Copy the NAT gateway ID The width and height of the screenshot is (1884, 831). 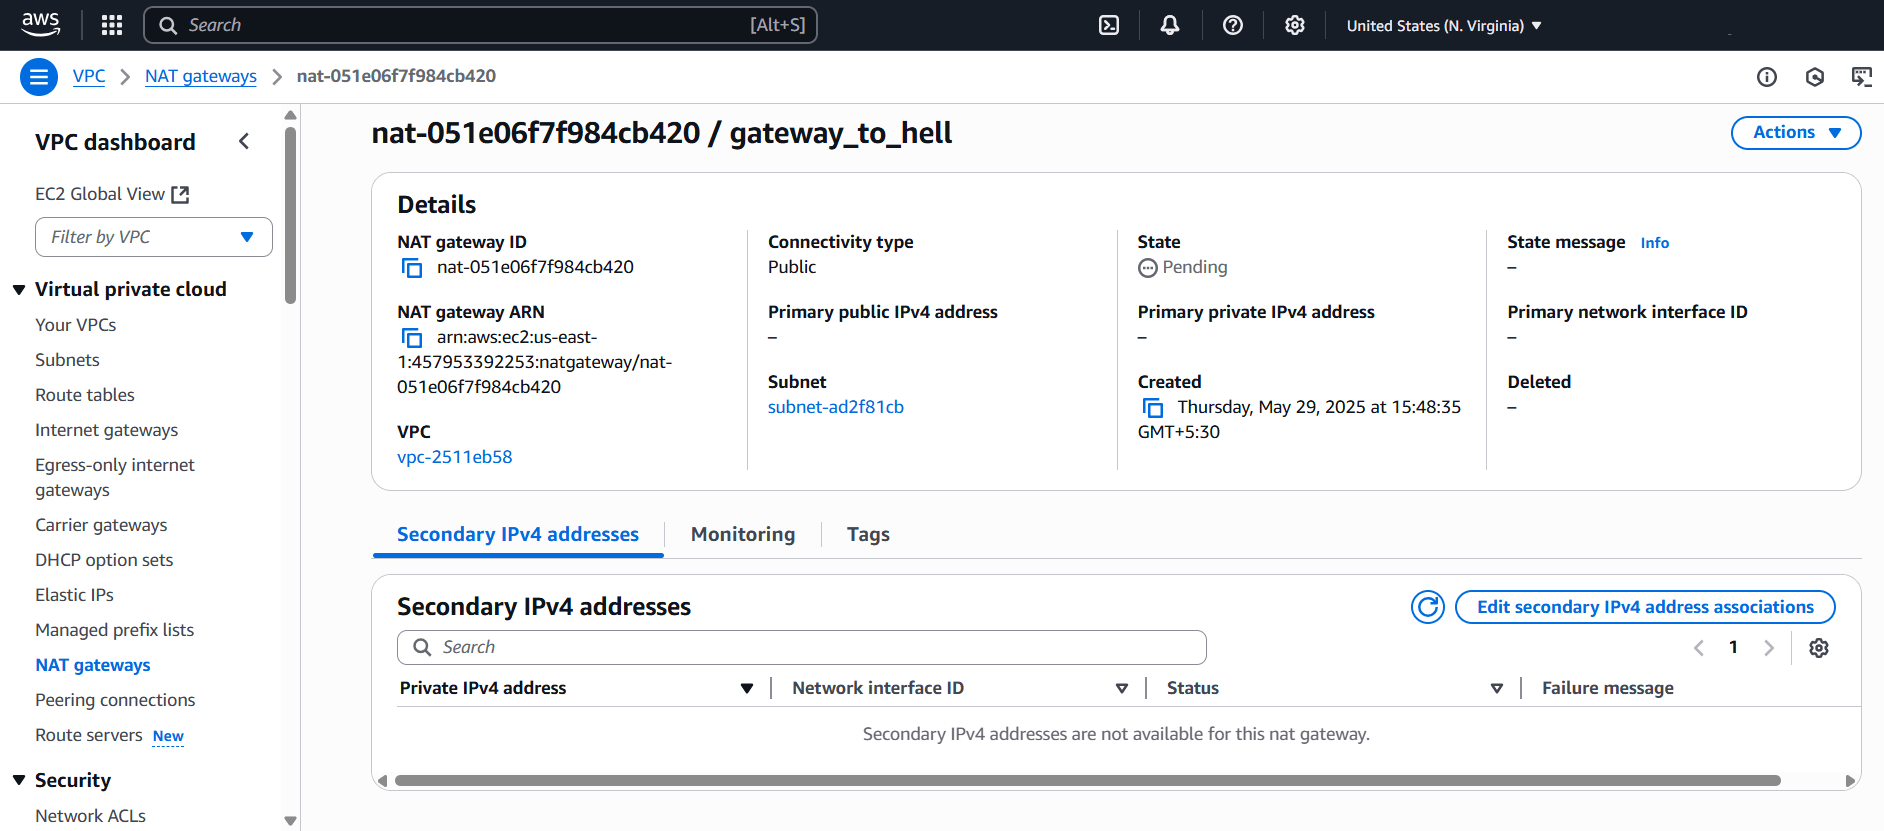coord(411,268)
